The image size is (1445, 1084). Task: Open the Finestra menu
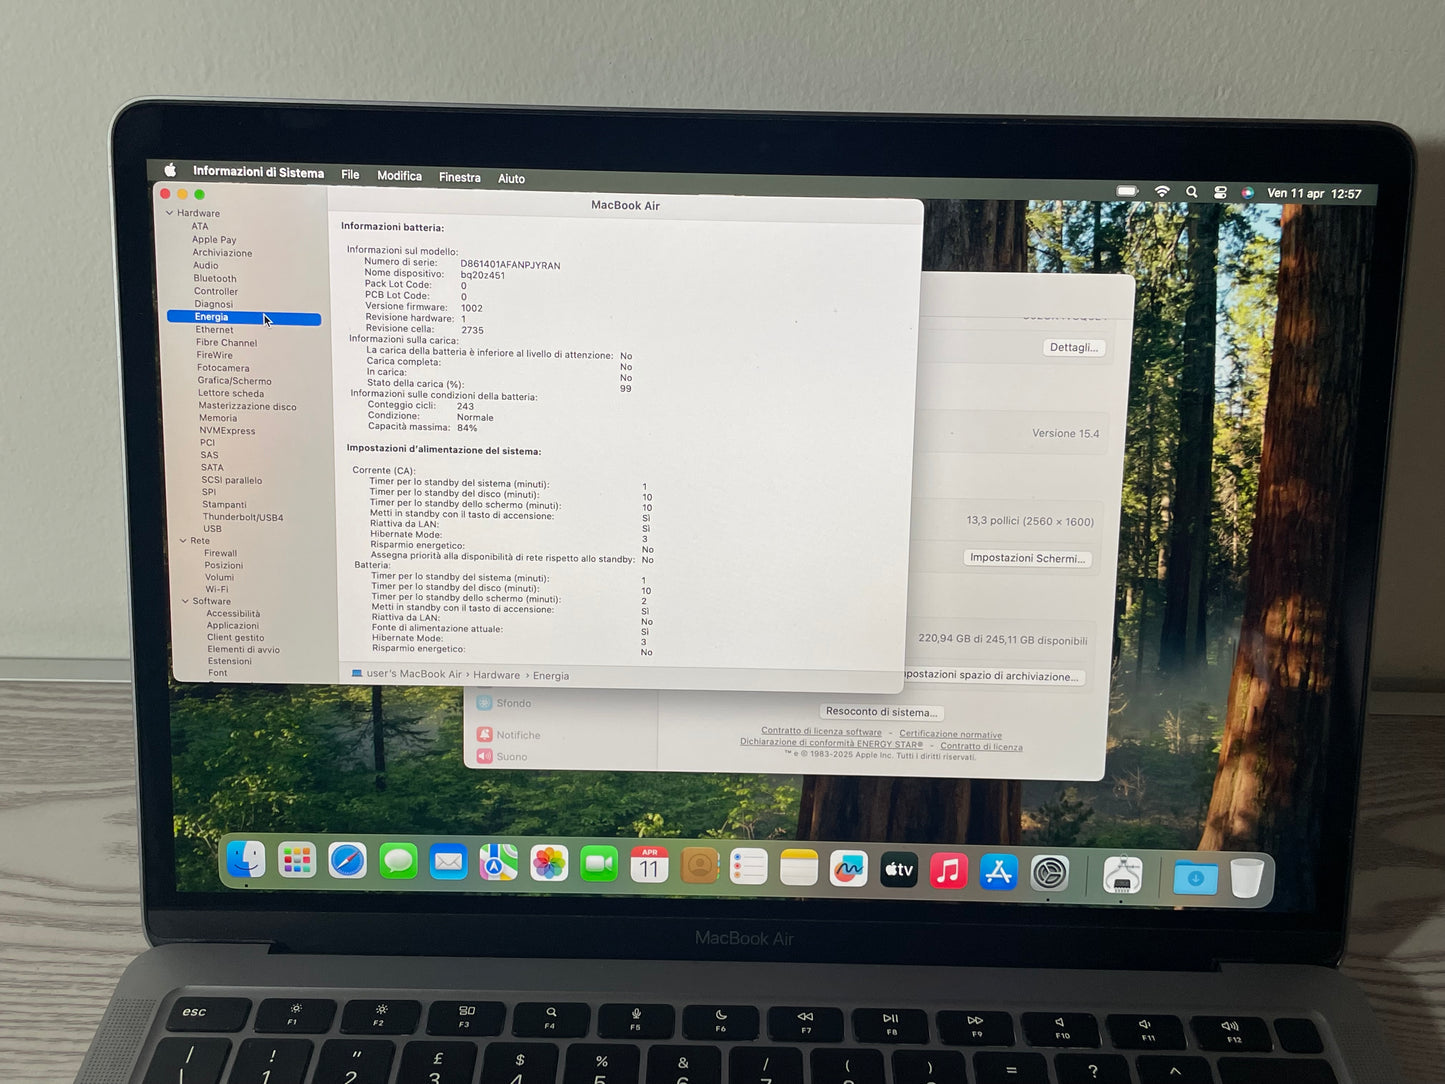click(459, 177)
